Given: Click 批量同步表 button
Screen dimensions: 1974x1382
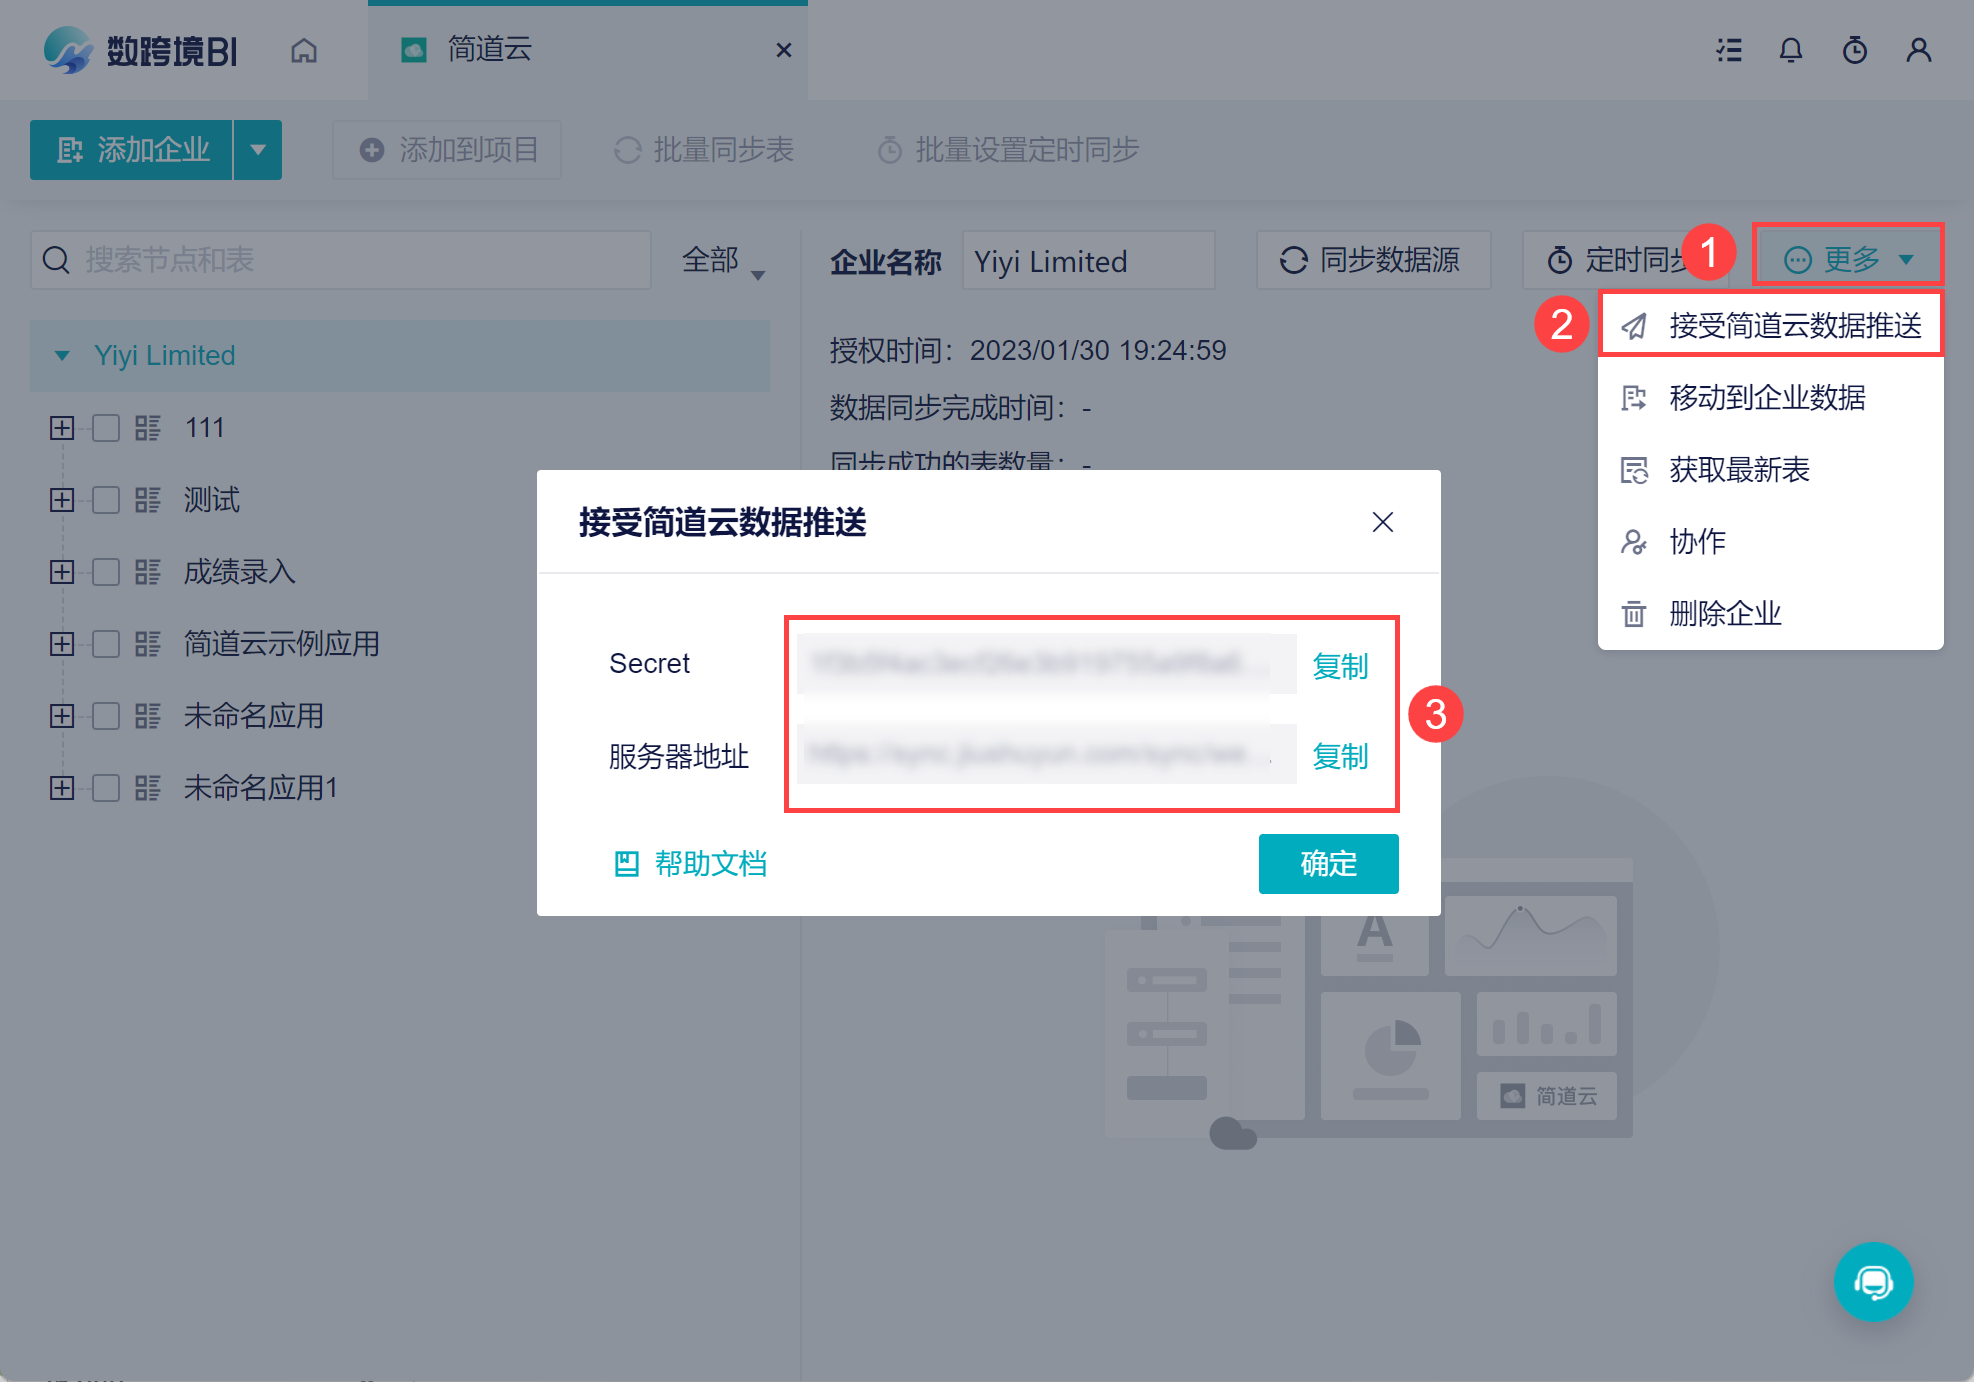Looking at the screenshot, I should pos(704,150).
